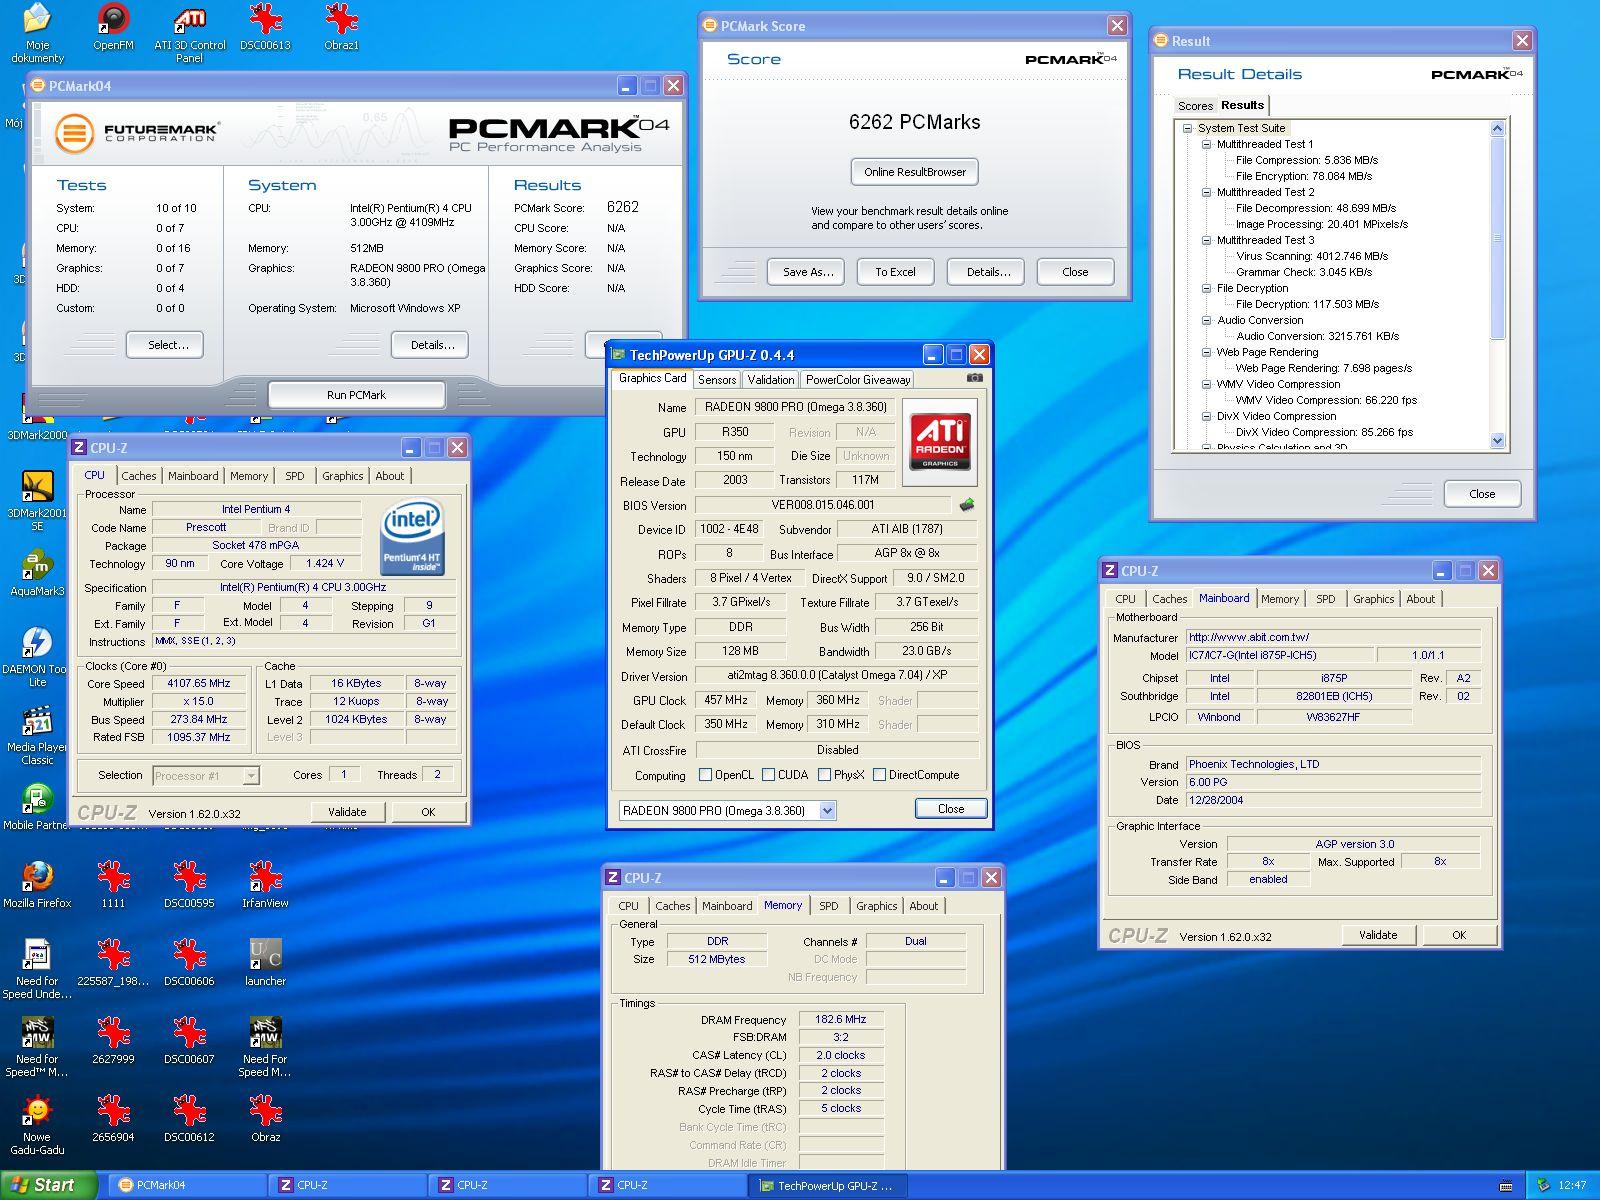Viewport: 1600px width, 1200px height.
Task: Open Mobile Partner desktop icon
Action: [x=37, y=807]
